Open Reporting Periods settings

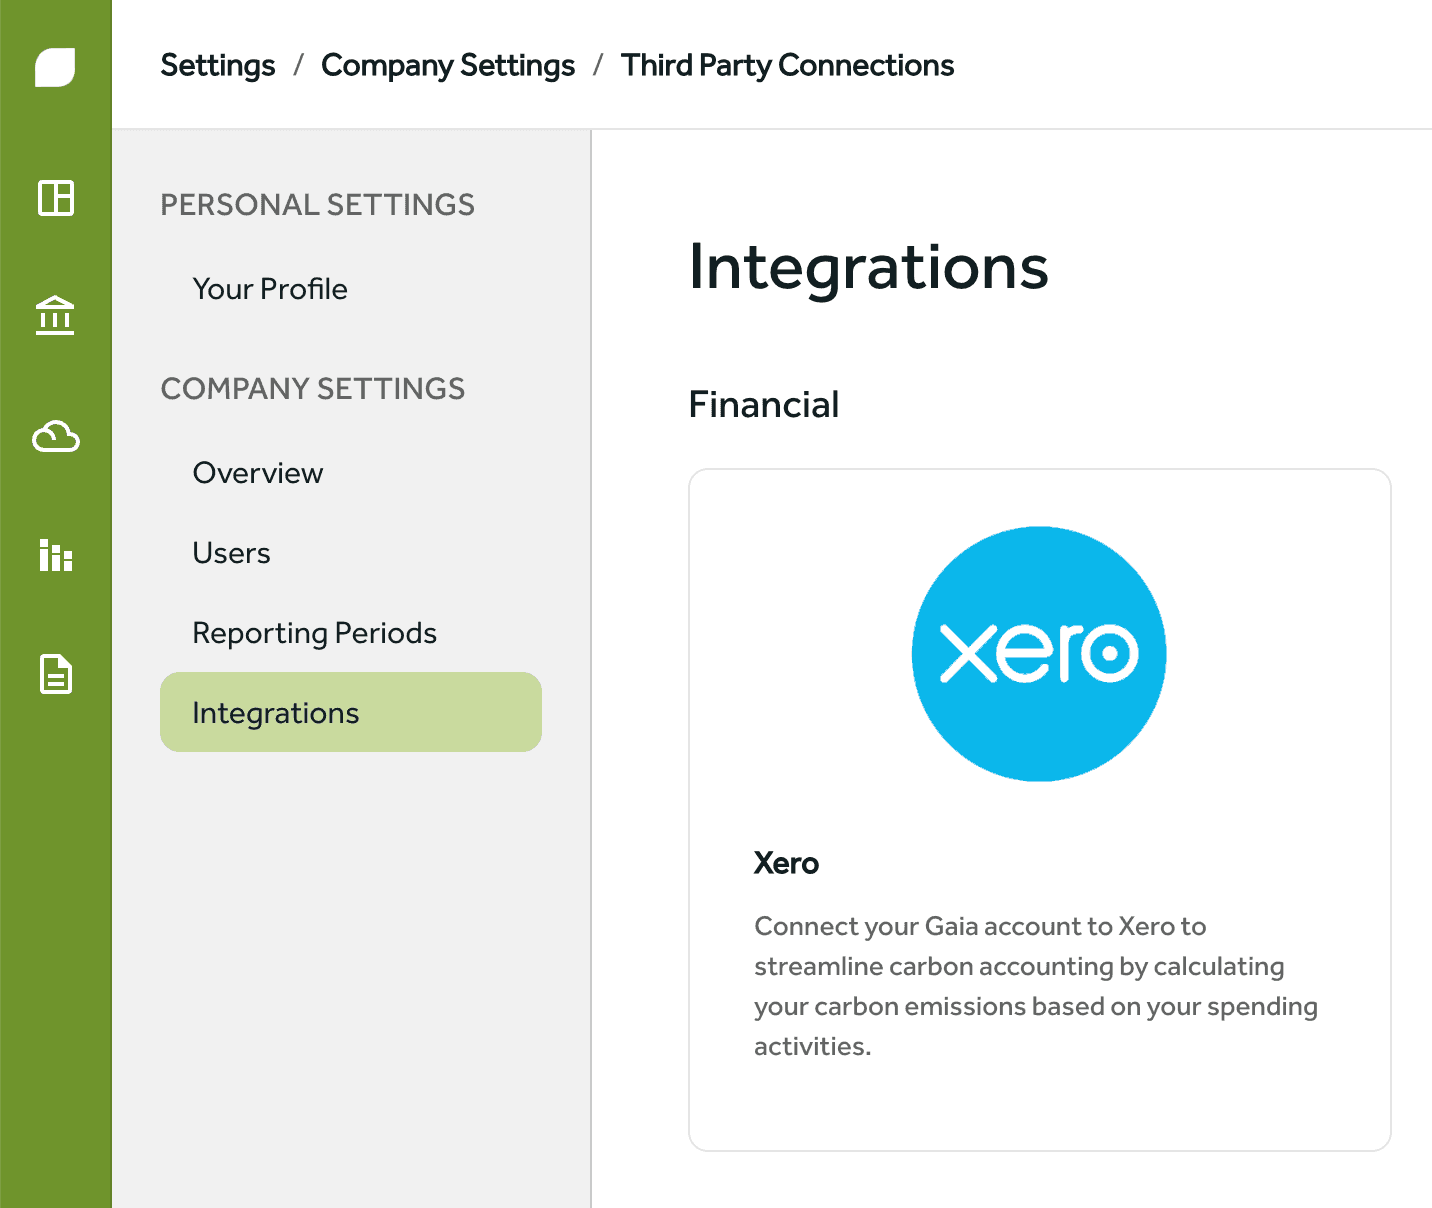314,633
